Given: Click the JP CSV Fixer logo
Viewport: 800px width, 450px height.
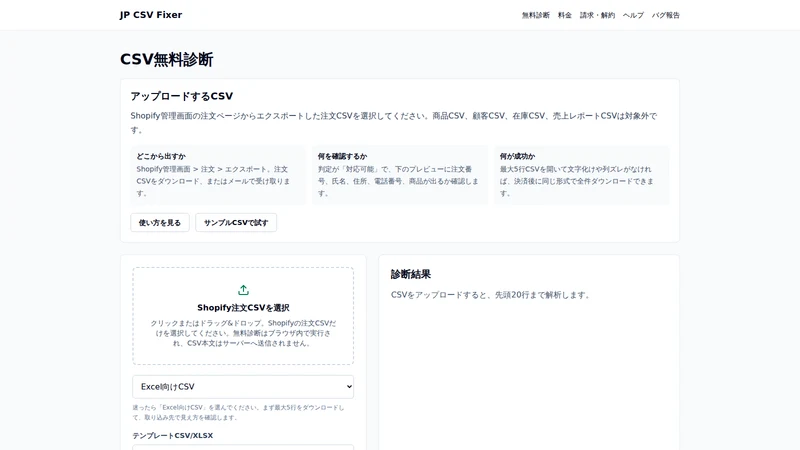Looking at the screenshot, I should pos(151,15).
